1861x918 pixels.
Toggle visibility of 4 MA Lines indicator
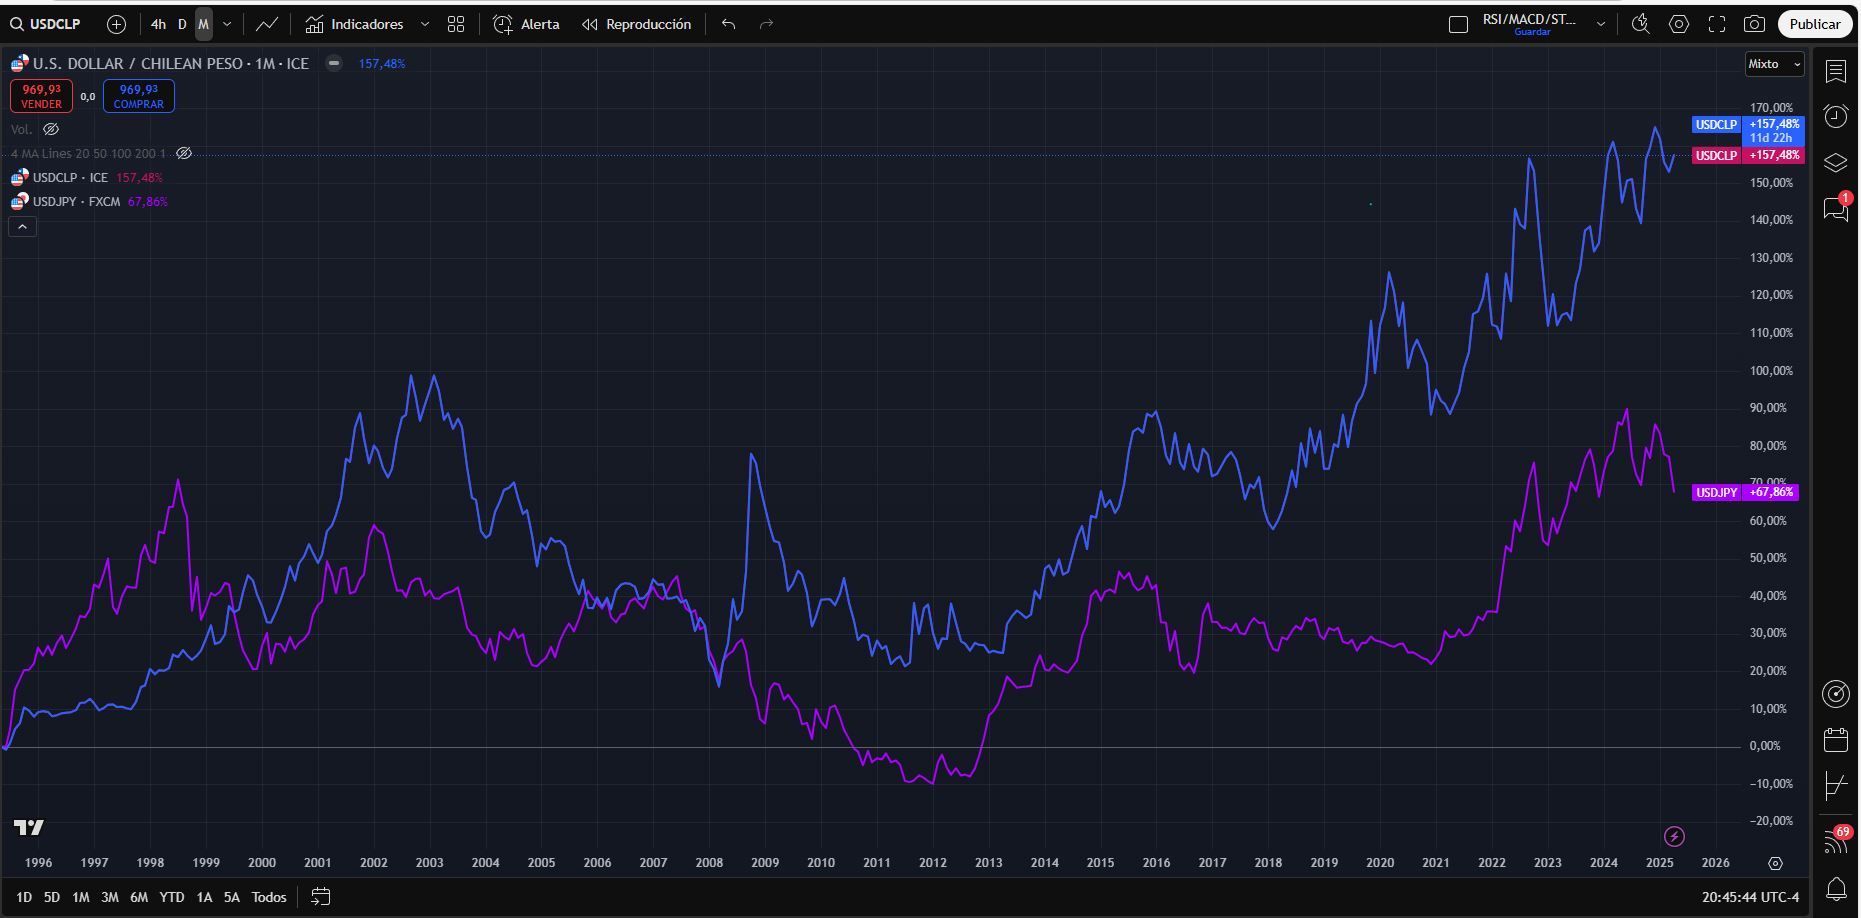click(184, 153)
